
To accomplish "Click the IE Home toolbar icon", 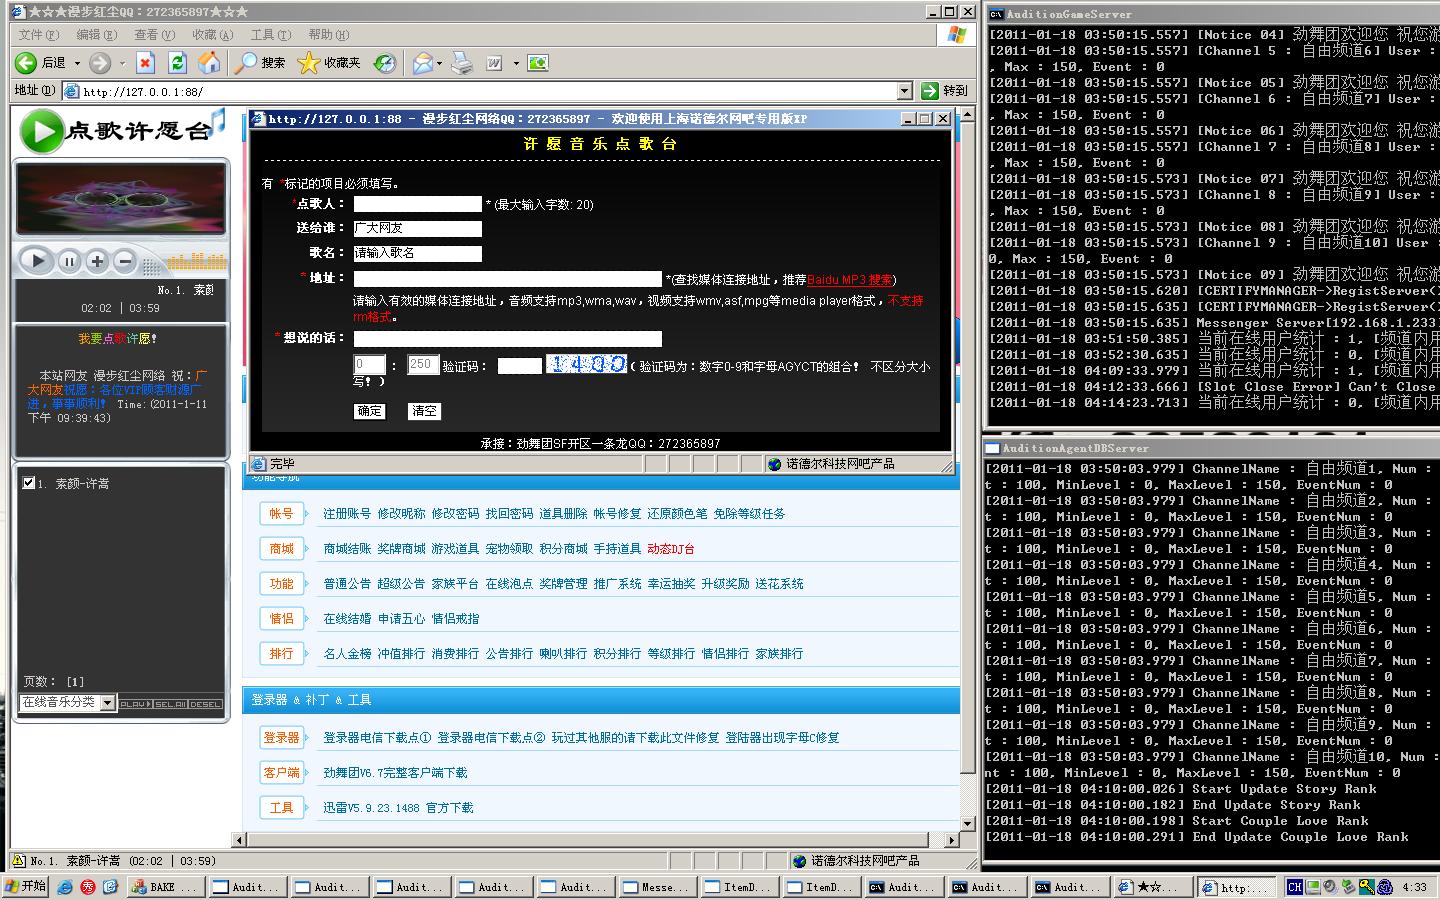I will [x=209, y=63].
